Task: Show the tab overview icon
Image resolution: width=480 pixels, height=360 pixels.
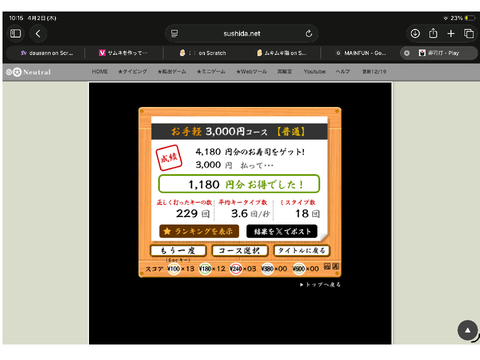Action: click(x=469, y=34)
